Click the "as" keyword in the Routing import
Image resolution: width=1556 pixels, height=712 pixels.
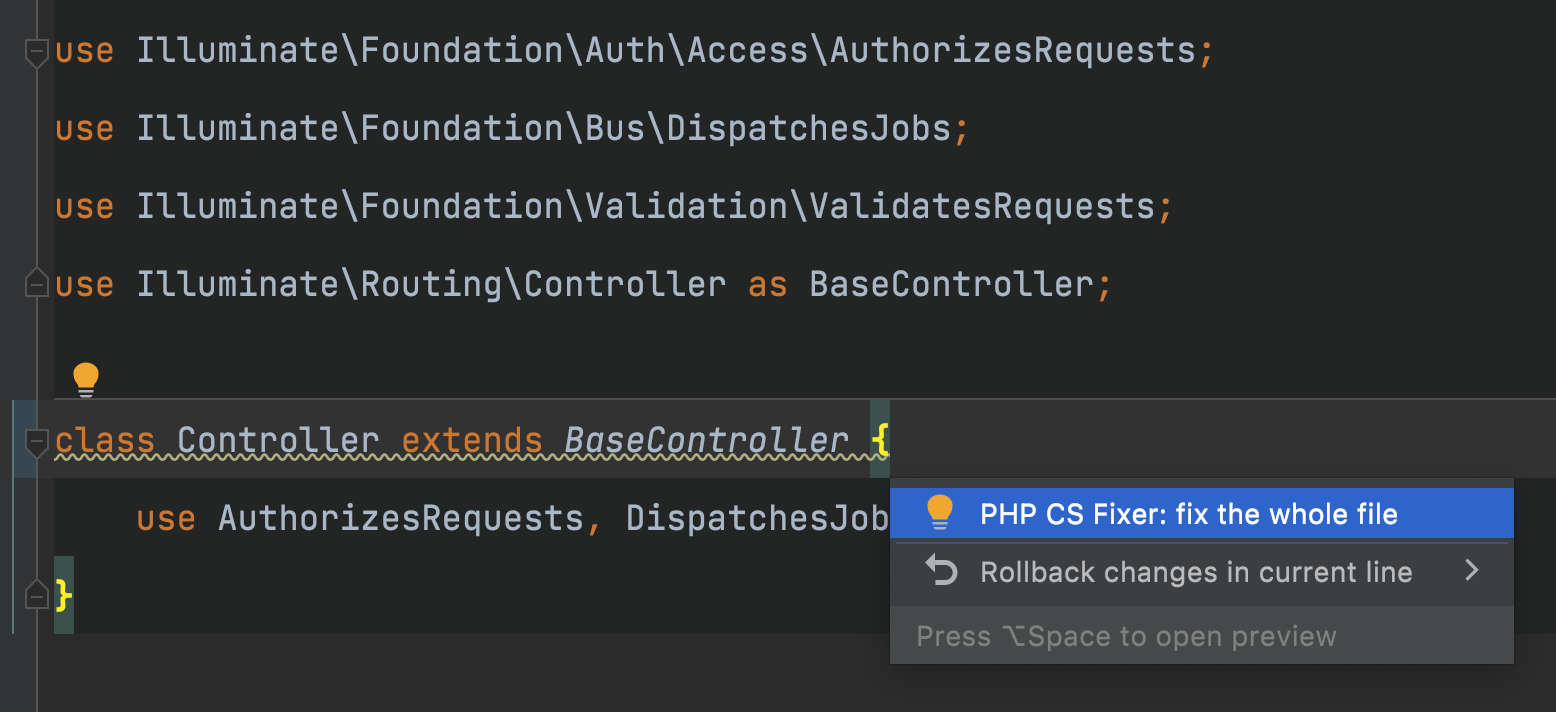[x=767, y=284]
